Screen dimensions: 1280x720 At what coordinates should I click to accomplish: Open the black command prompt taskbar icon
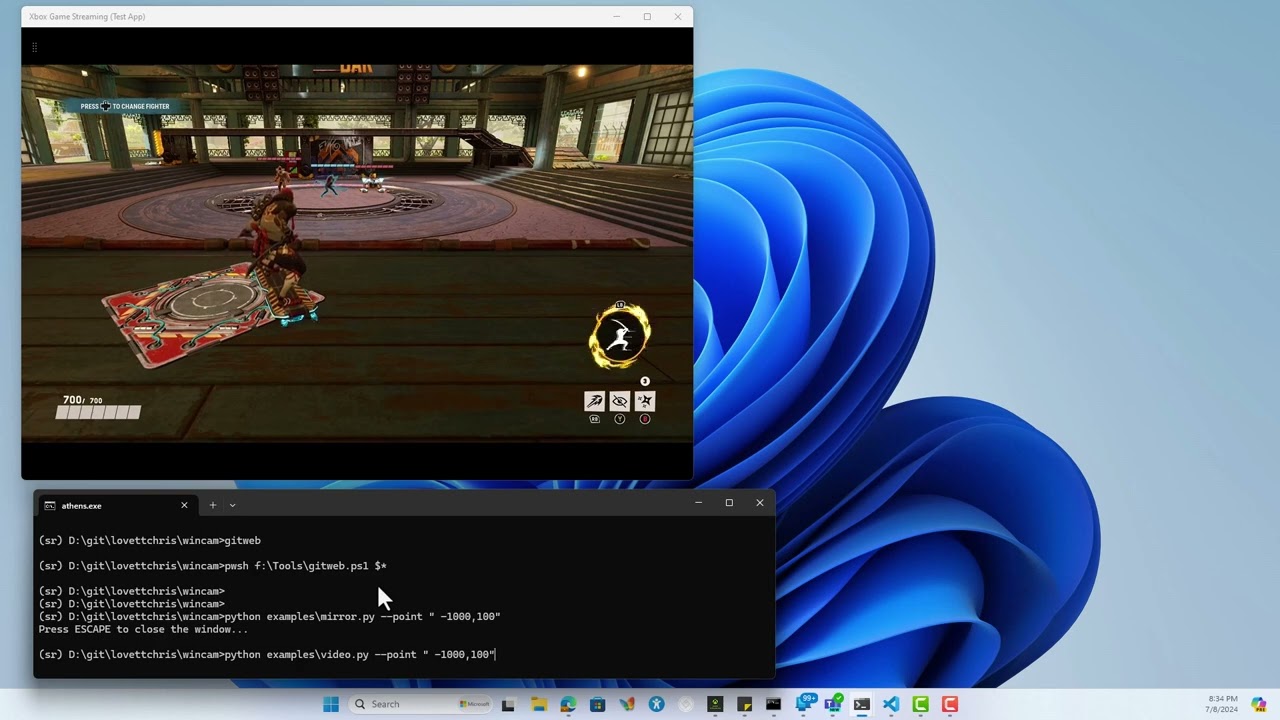(x=773, y=704)
